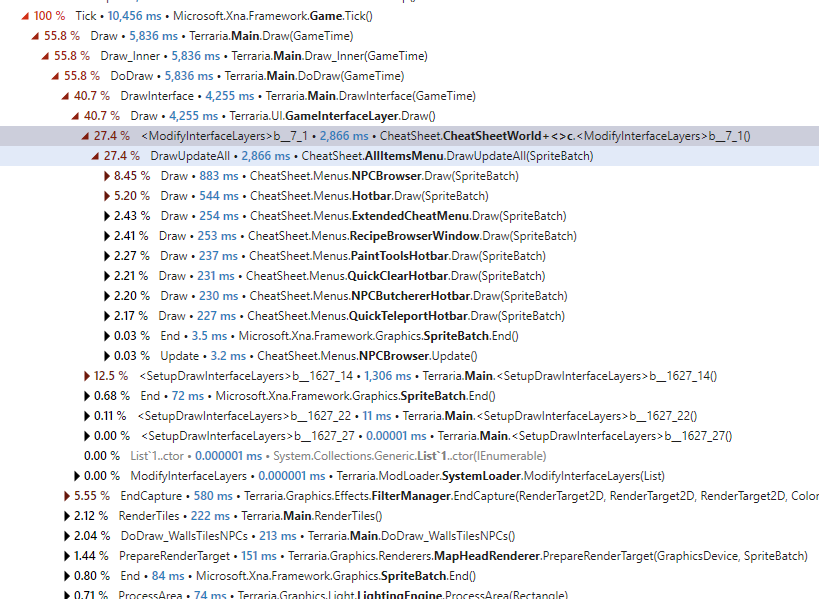Screen dimensions: 819x599
Task: Select the RecipeBrowserWindow.Draw(SpriteBatch) row
Action: pos(410,236)
